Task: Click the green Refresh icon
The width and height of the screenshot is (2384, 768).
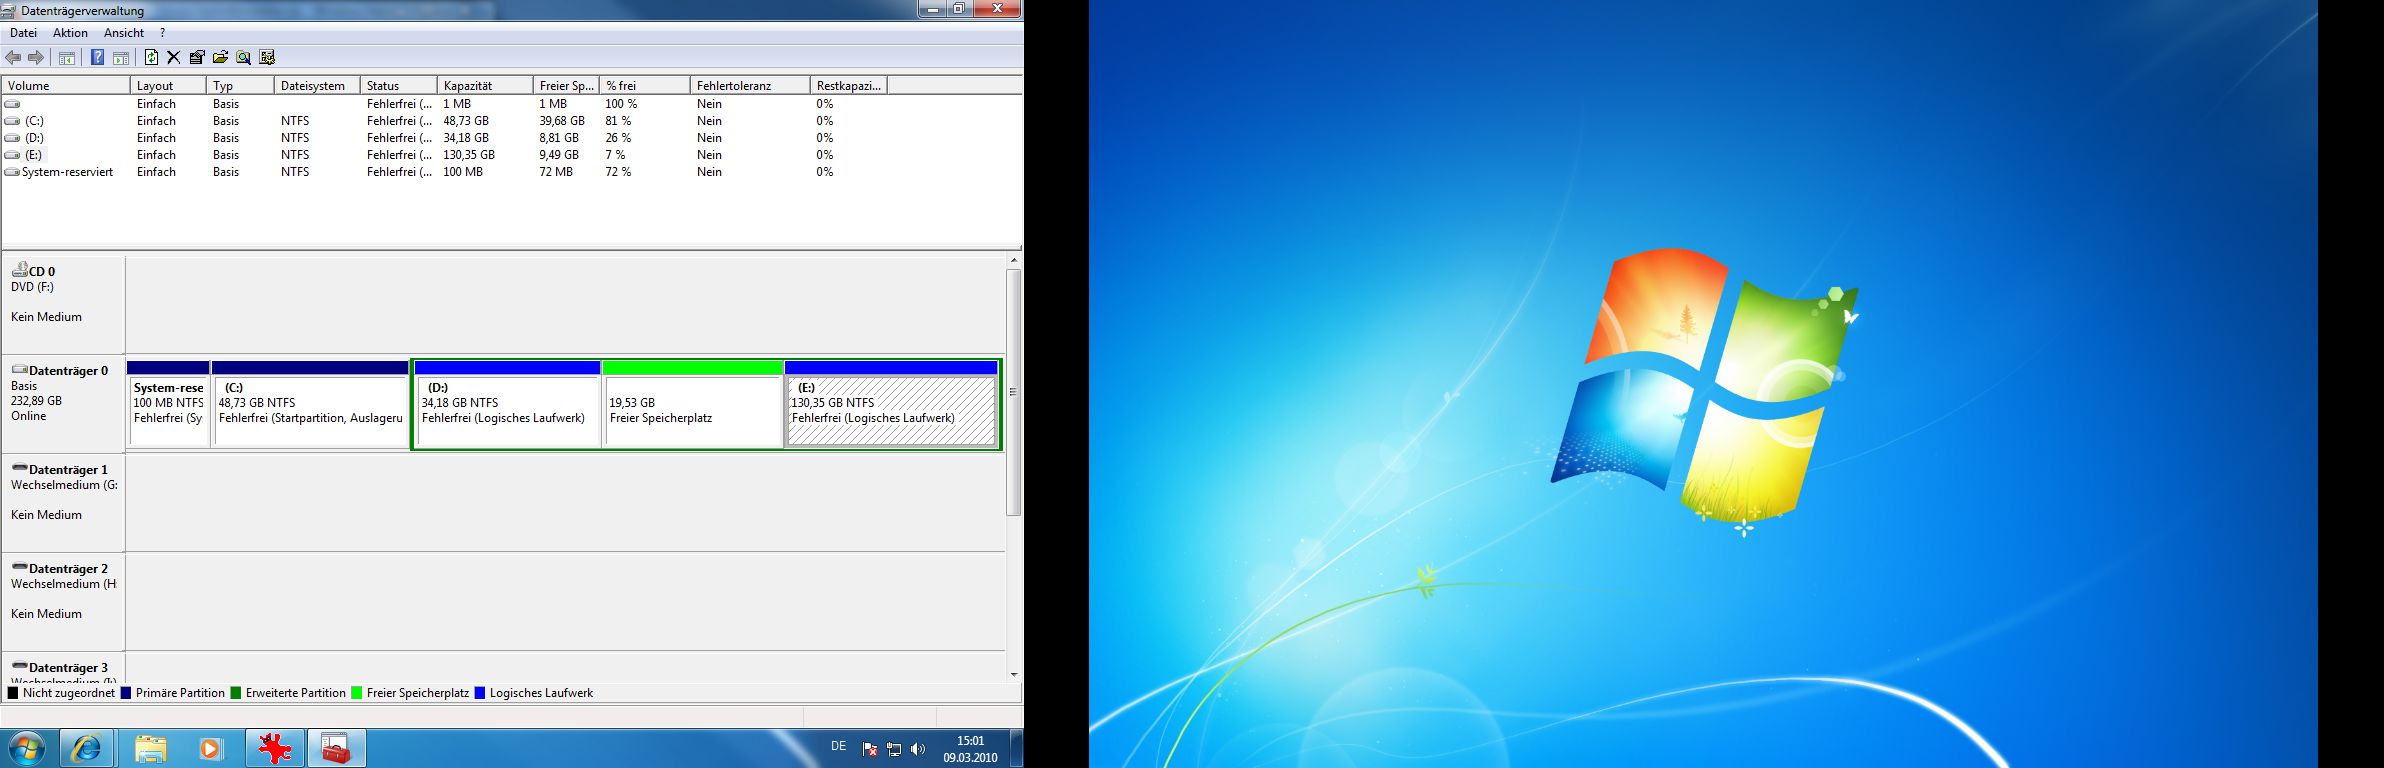Action: (x=151, y=58)
